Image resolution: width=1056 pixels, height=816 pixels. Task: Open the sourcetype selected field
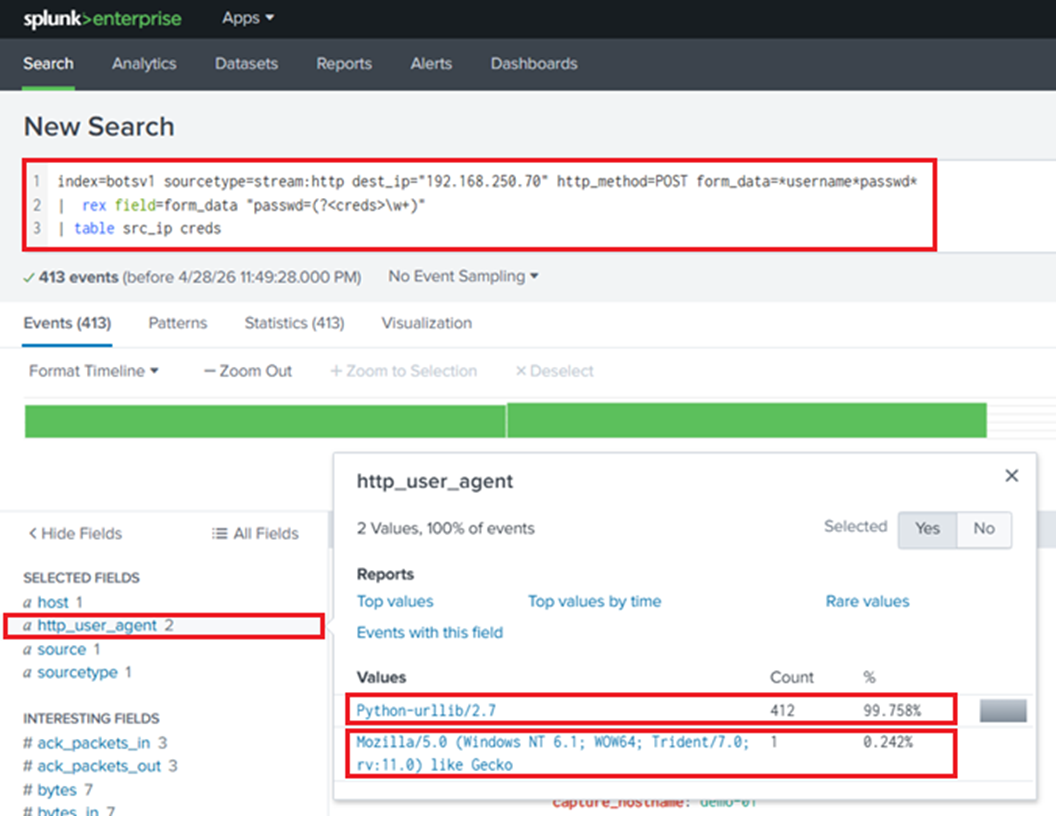(77, 673)
